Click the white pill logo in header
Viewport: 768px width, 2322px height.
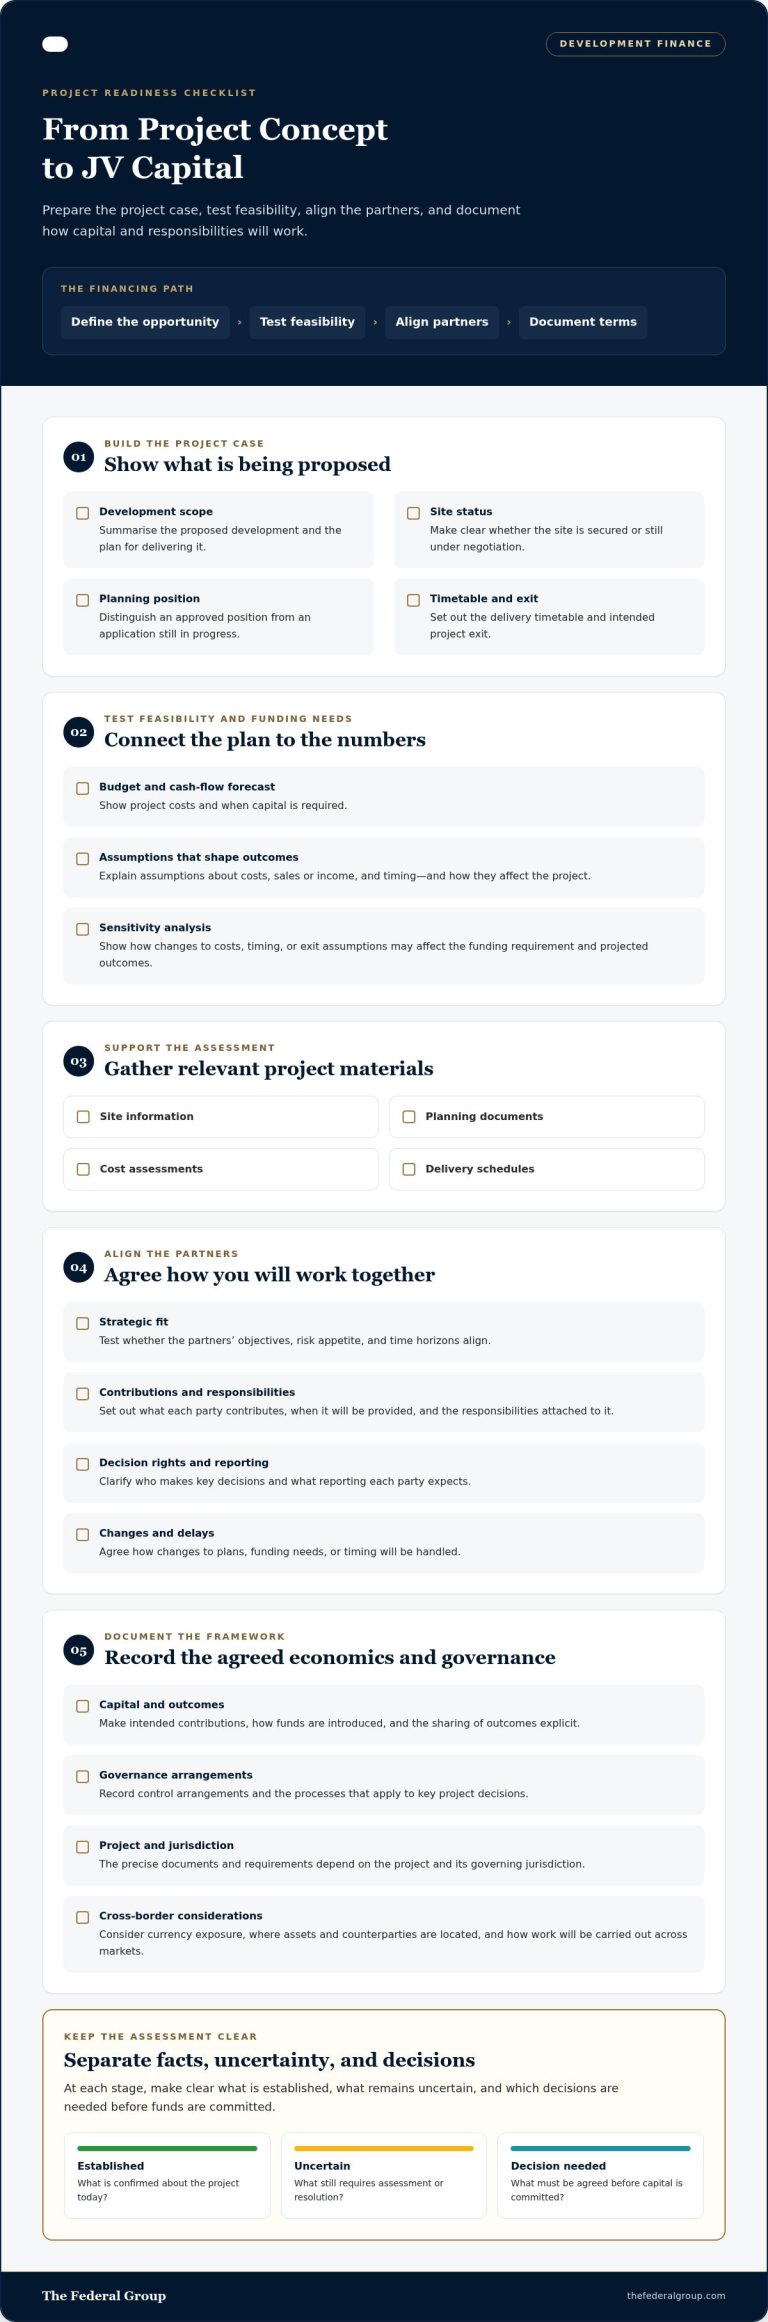tap(55, 44)
